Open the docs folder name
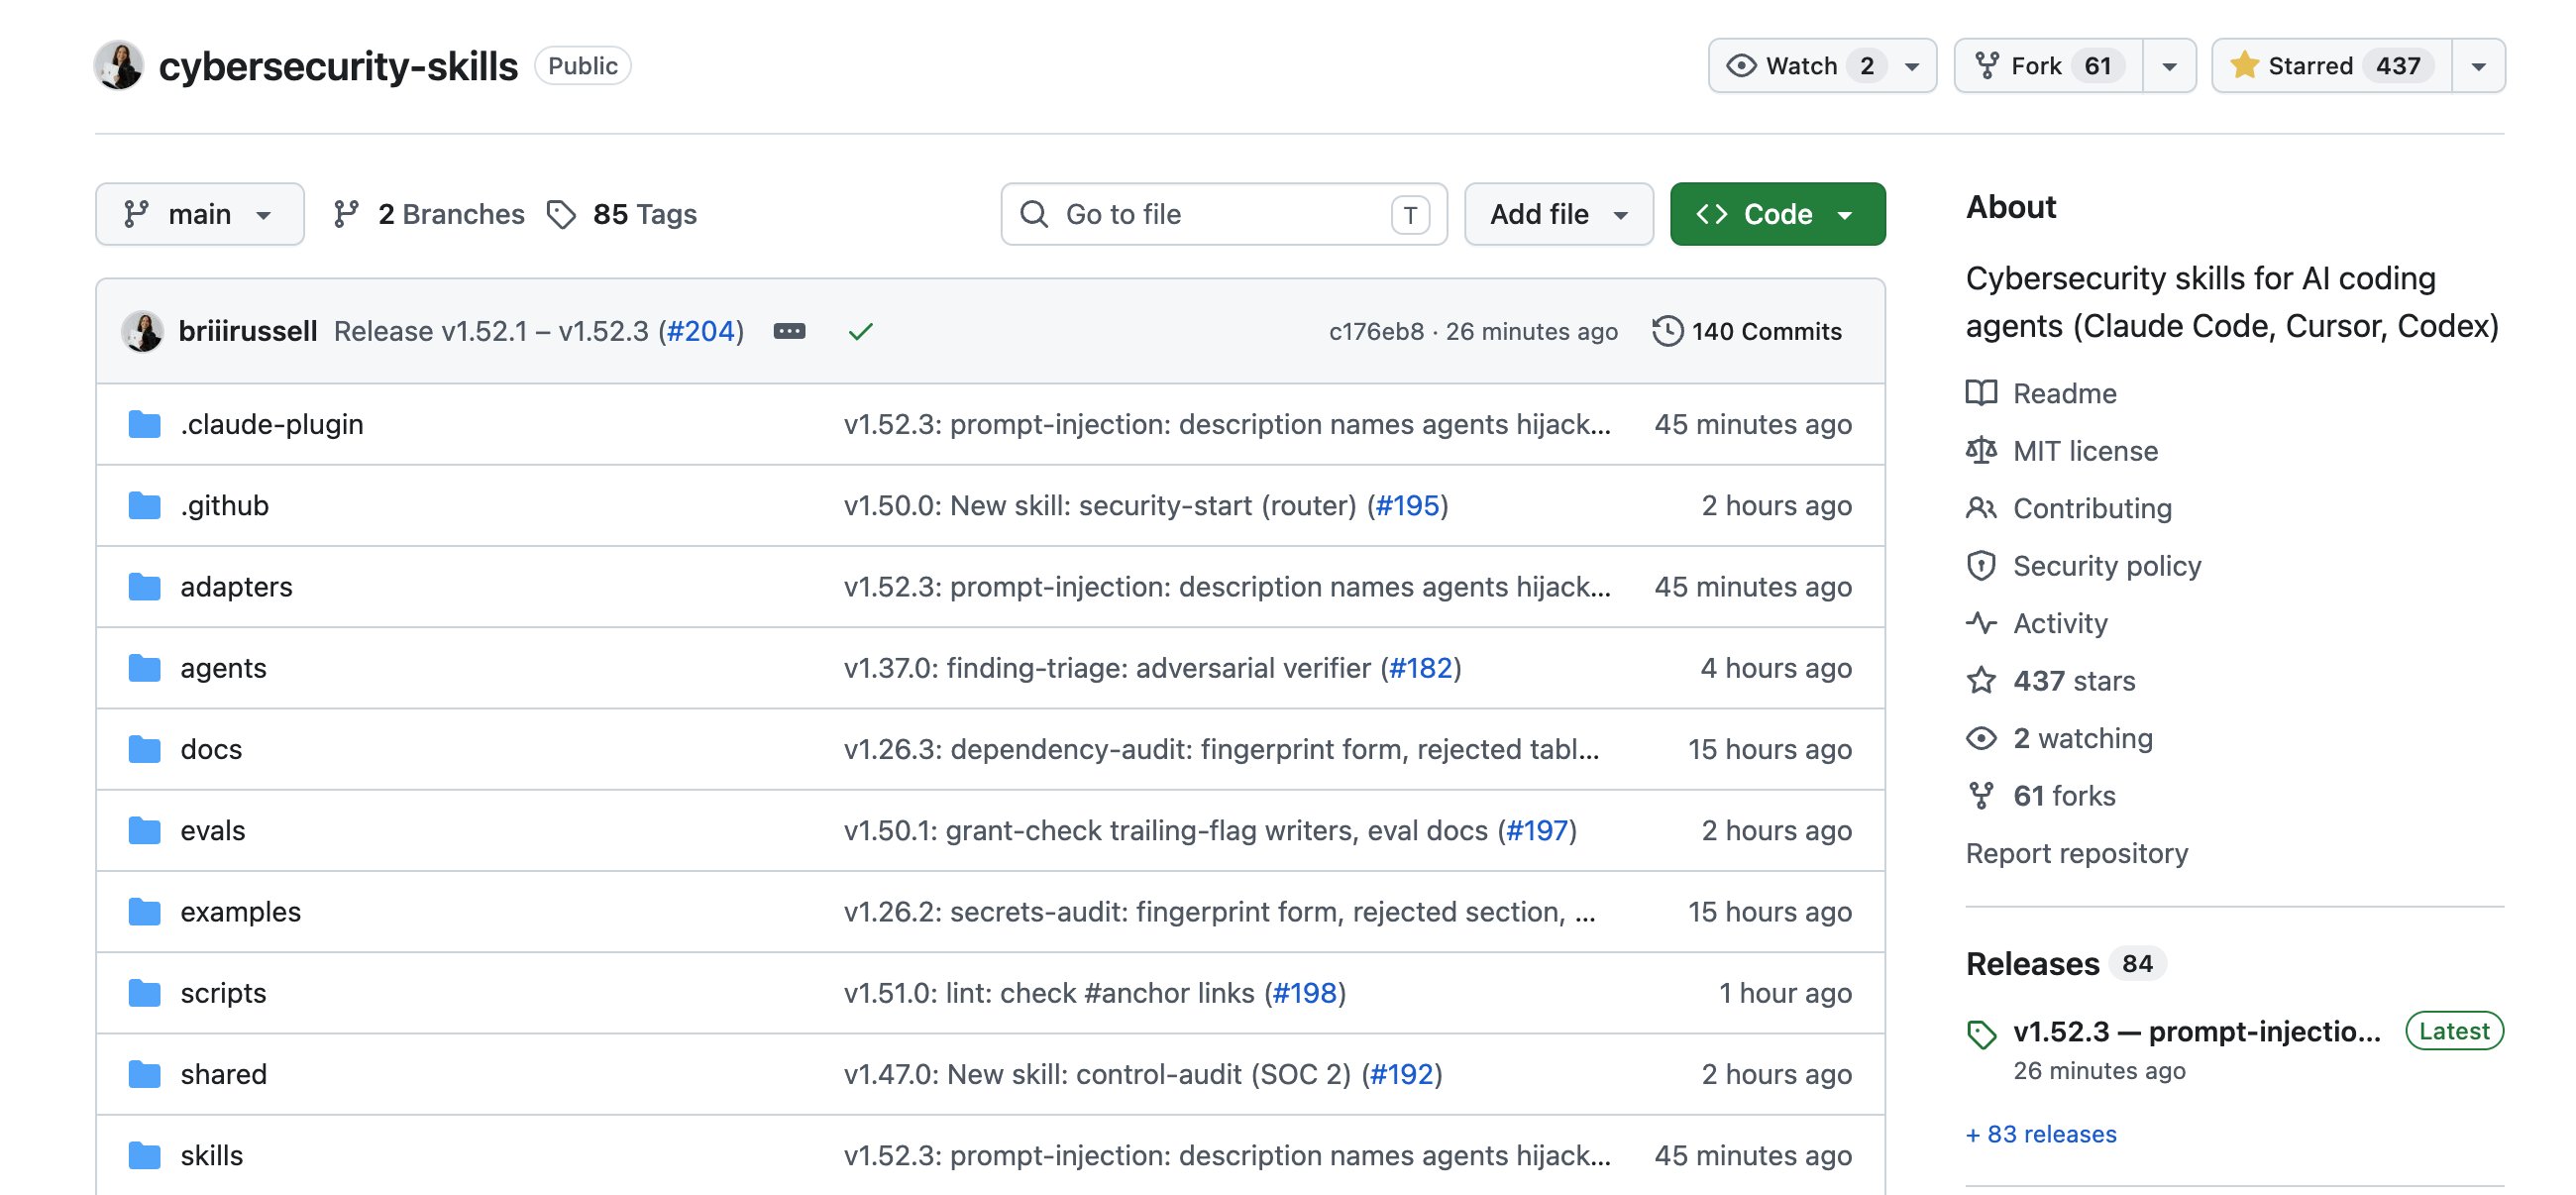The height and width of the screenshot is (1195, 2576). click(211, 749)
